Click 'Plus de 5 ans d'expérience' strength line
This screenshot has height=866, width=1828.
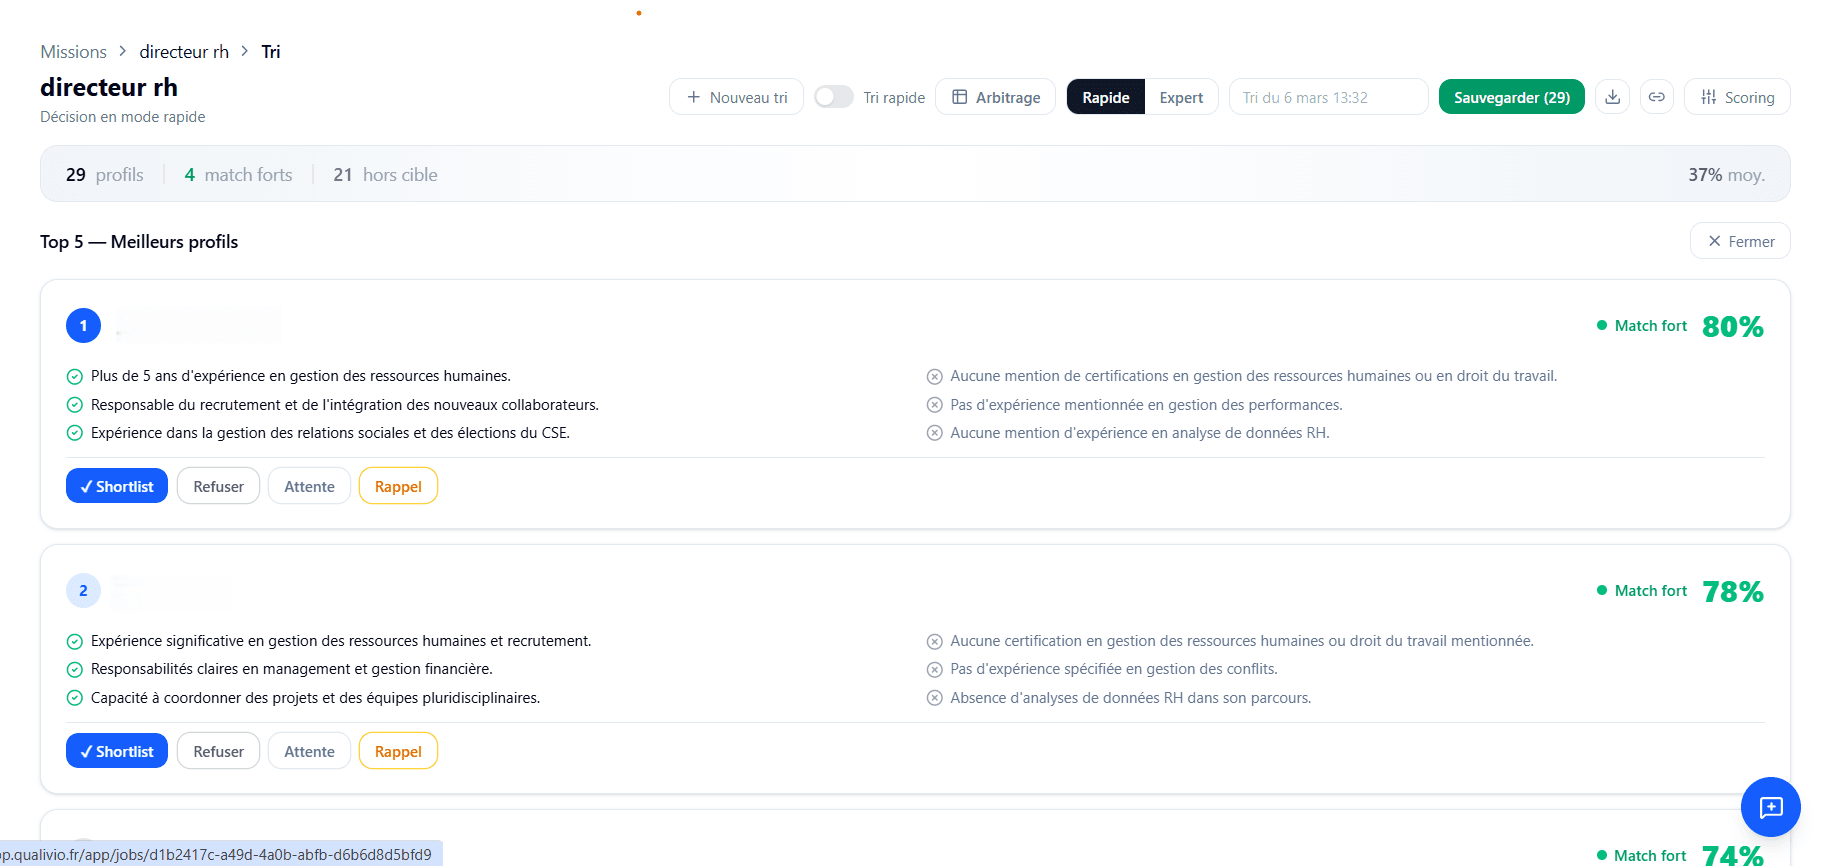click(x=301, y=376)
